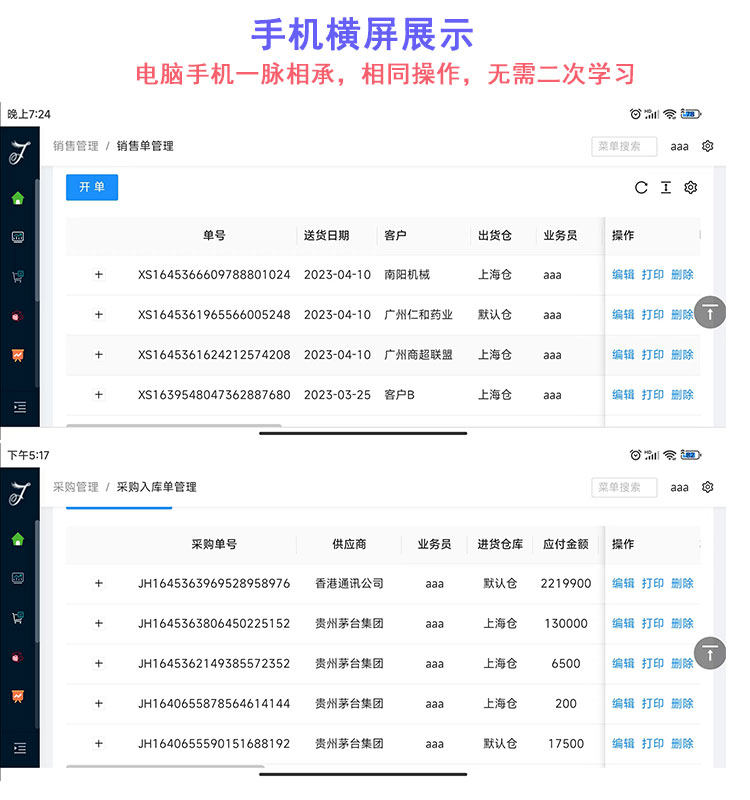Click 供应商 column header

pos(349,544)
